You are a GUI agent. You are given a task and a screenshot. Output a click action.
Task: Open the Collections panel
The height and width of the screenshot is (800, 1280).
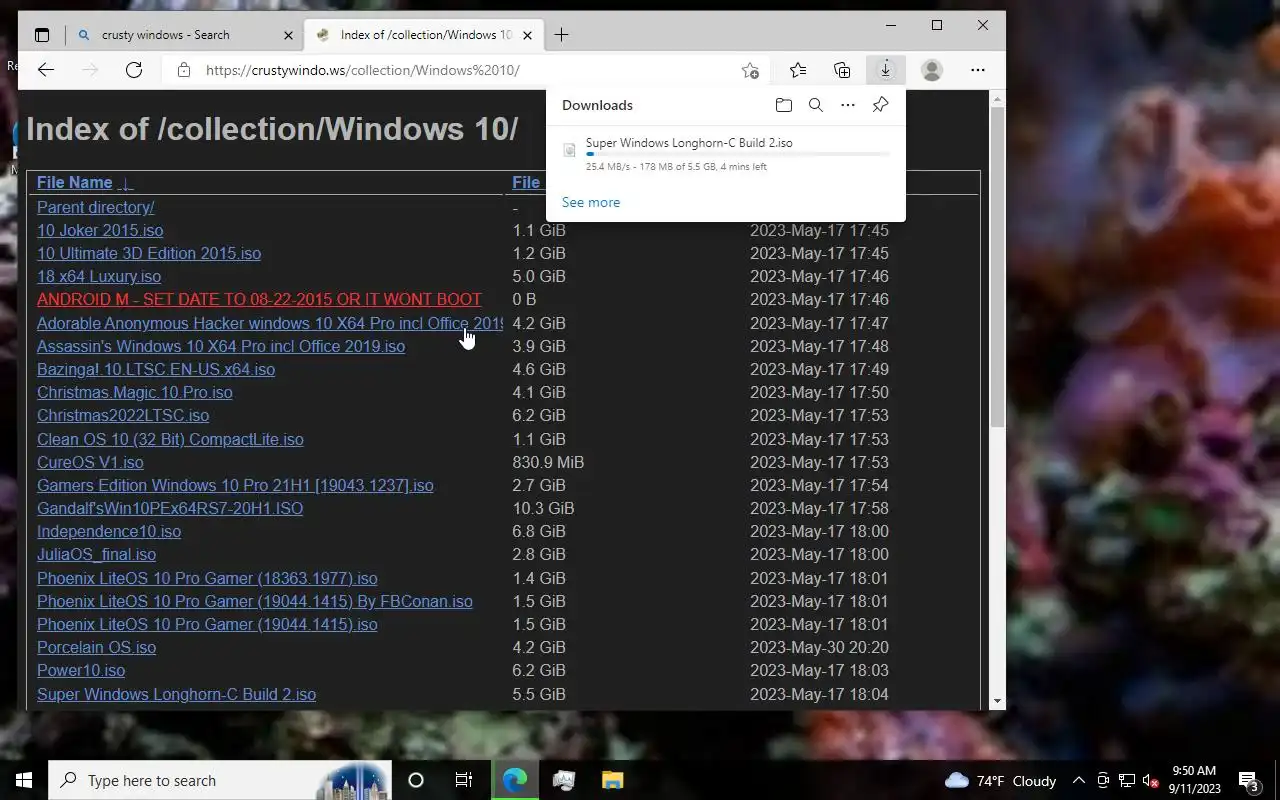point(842,70)
